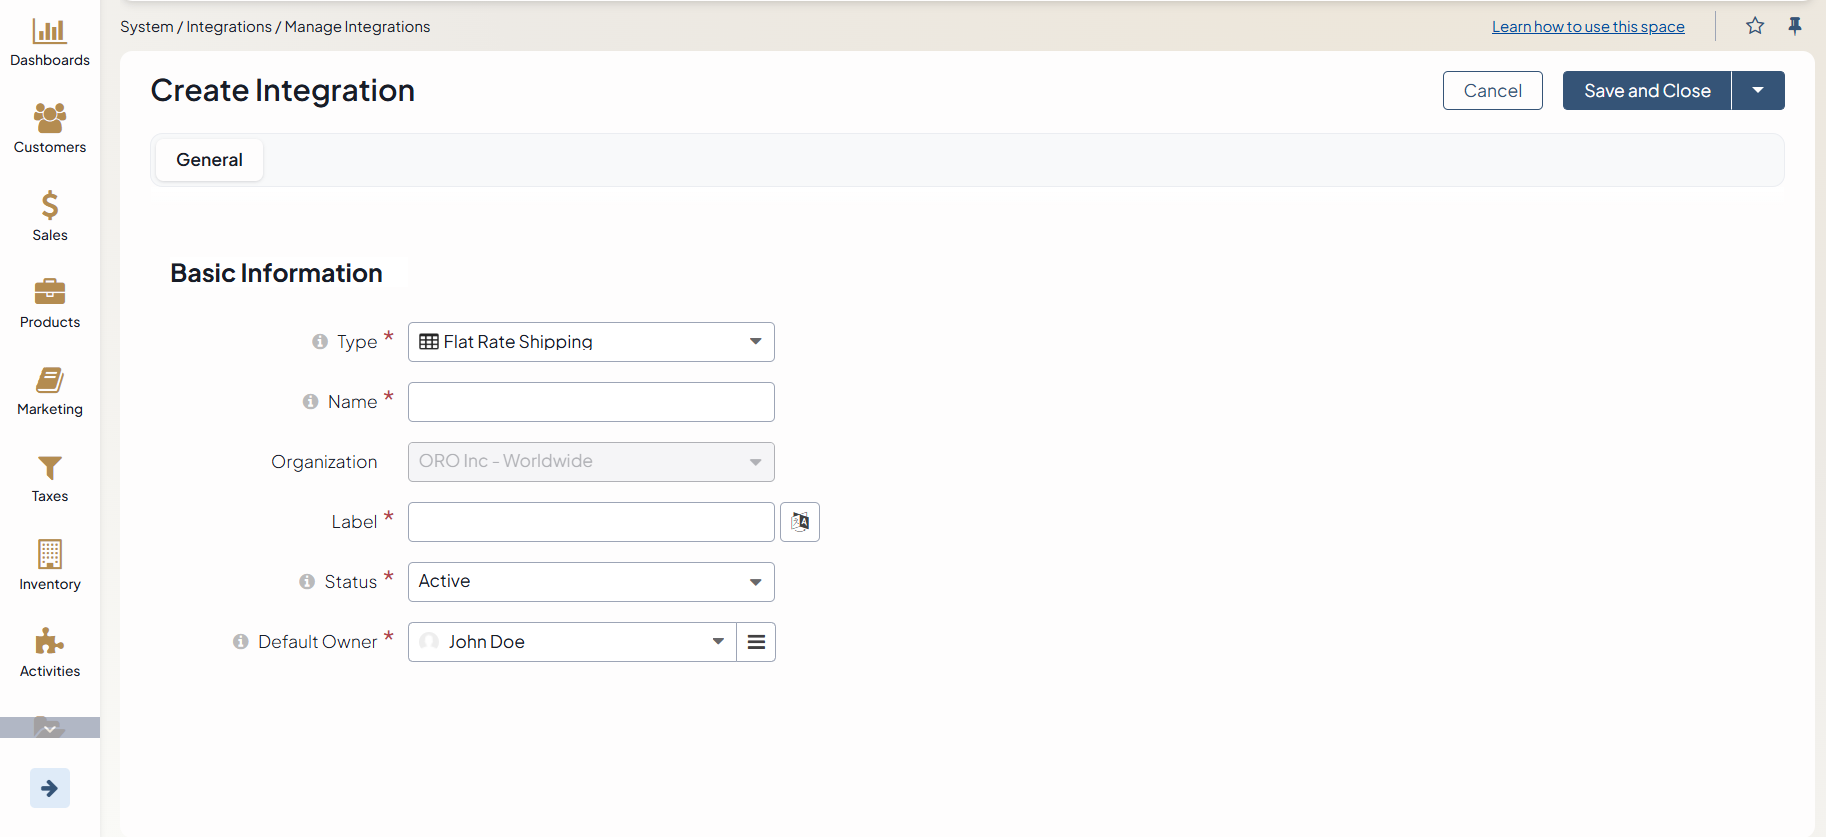Open the Taxes funnel icon
1826x837 pixels.
49,467
